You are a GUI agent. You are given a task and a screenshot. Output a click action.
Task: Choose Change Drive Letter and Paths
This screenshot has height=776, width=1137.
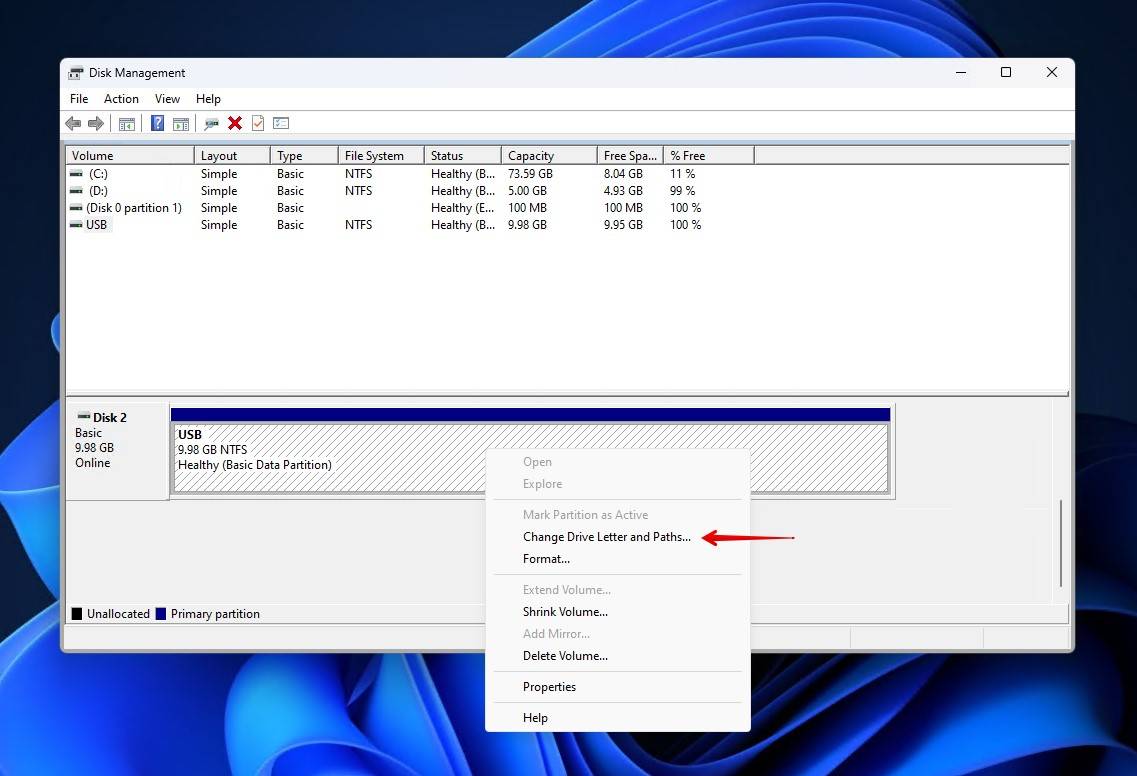[x=606, y=537]
